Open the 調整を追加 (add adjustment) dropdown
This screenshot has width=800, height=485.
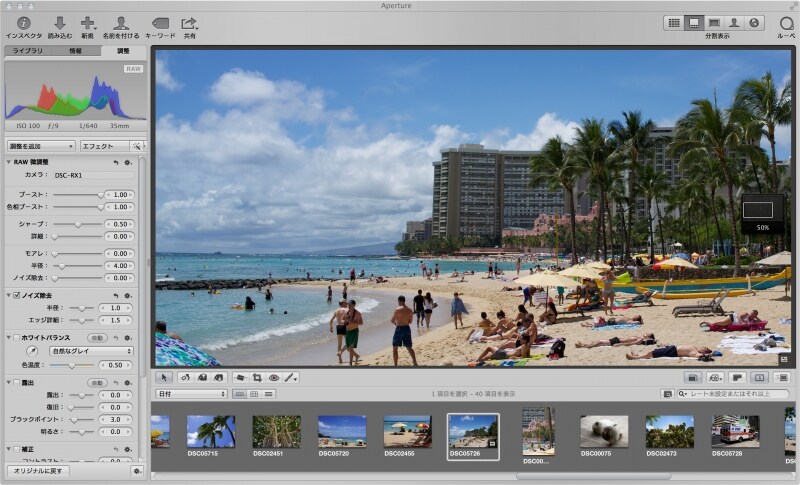pyautogui.click(x=40, y=146)
